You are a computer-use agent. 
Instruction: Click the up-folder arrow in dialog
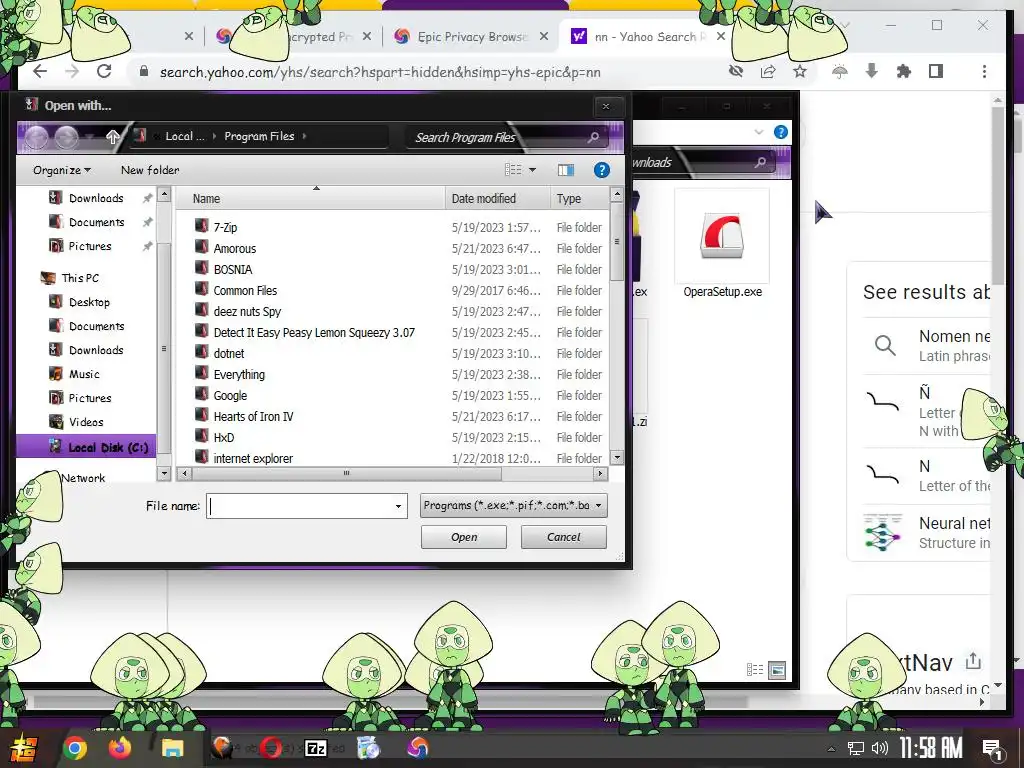[x=112, y=136]
